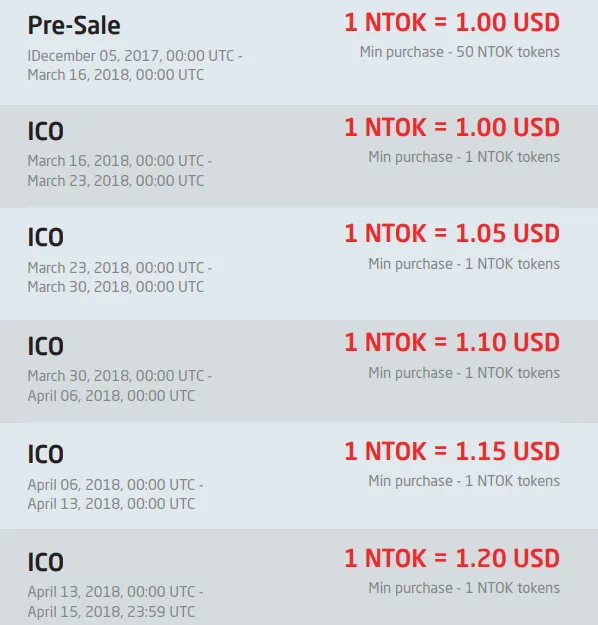Click April 06, 2018 end date of 1.10 round
The image size is (598, 625).
coord(111,396)
